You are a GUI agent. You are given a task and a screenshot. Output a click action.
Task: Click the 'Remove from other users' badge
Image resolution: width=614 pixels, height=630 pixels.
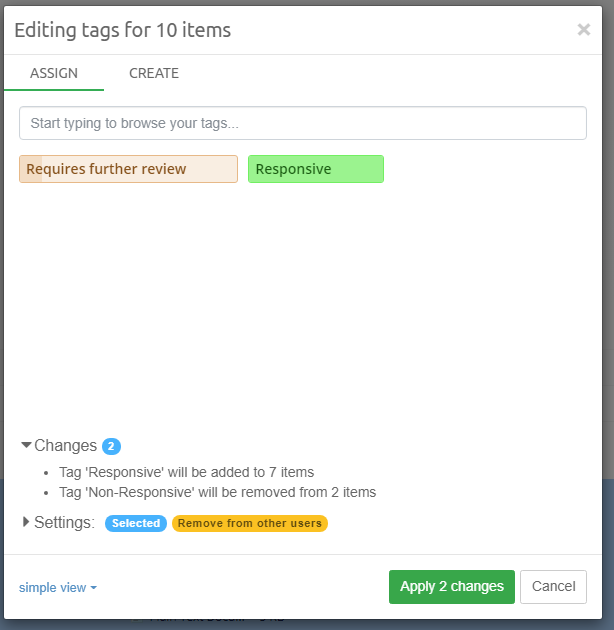pyautogui.click(x=250, y=523)
